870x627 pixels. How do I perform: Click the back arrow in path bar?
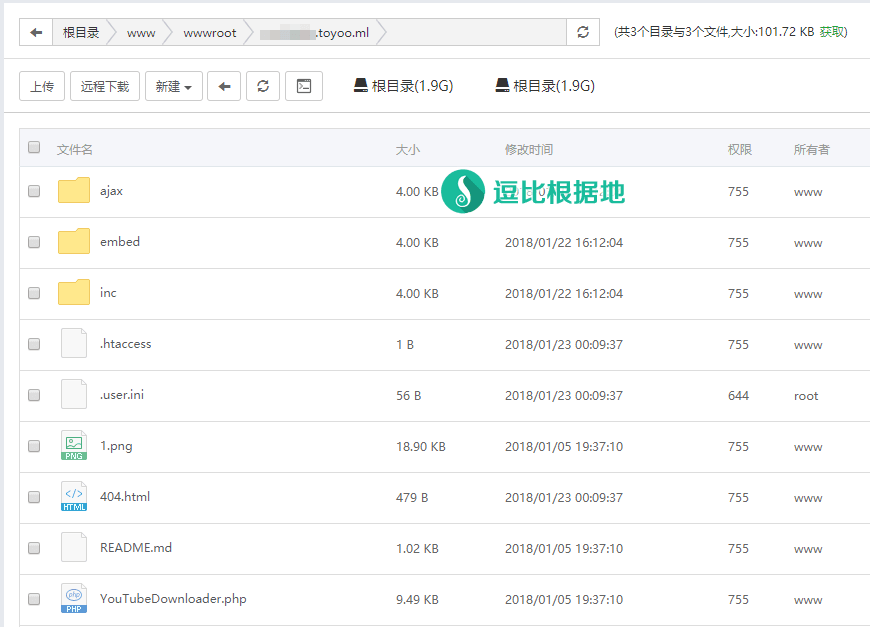click(x=36, y=33)
